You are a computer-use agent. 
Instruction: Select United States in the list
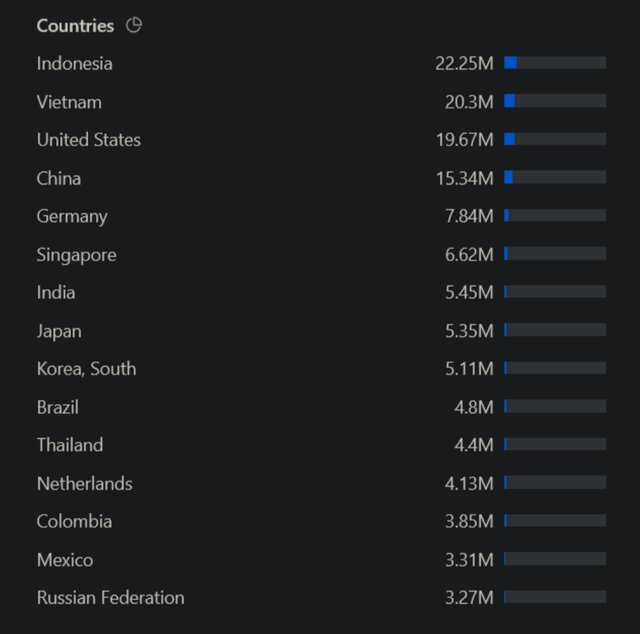pos(88,140)
